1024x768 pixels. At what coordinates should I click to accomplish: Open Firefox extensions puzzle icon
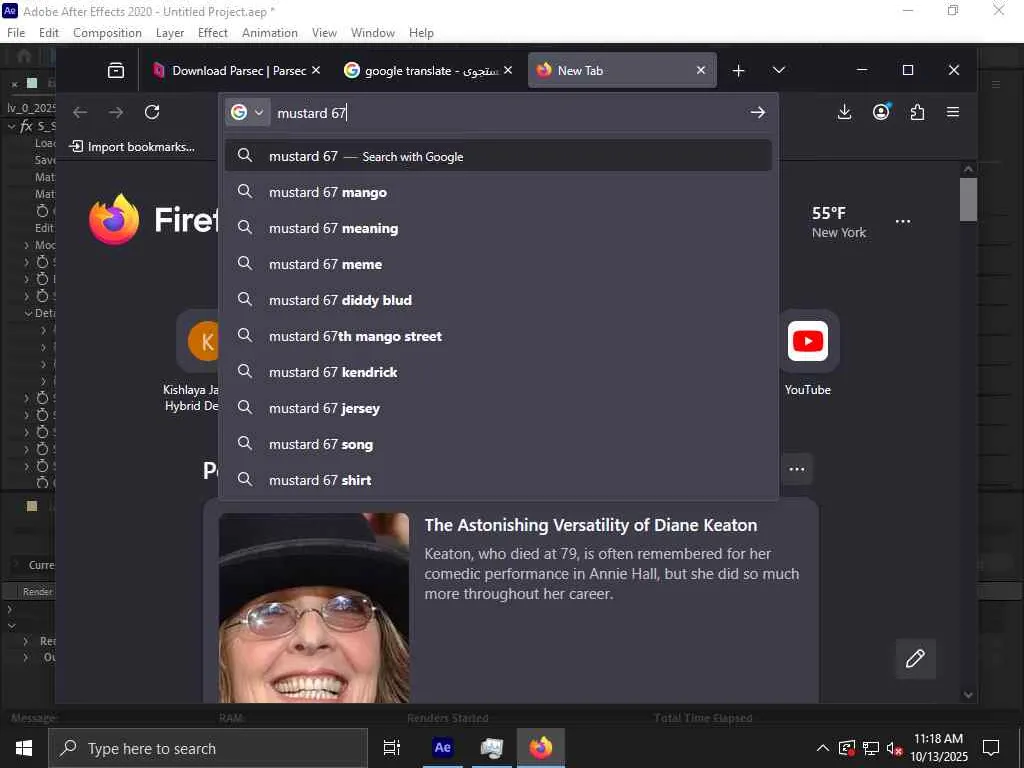(x=917, y=112)
